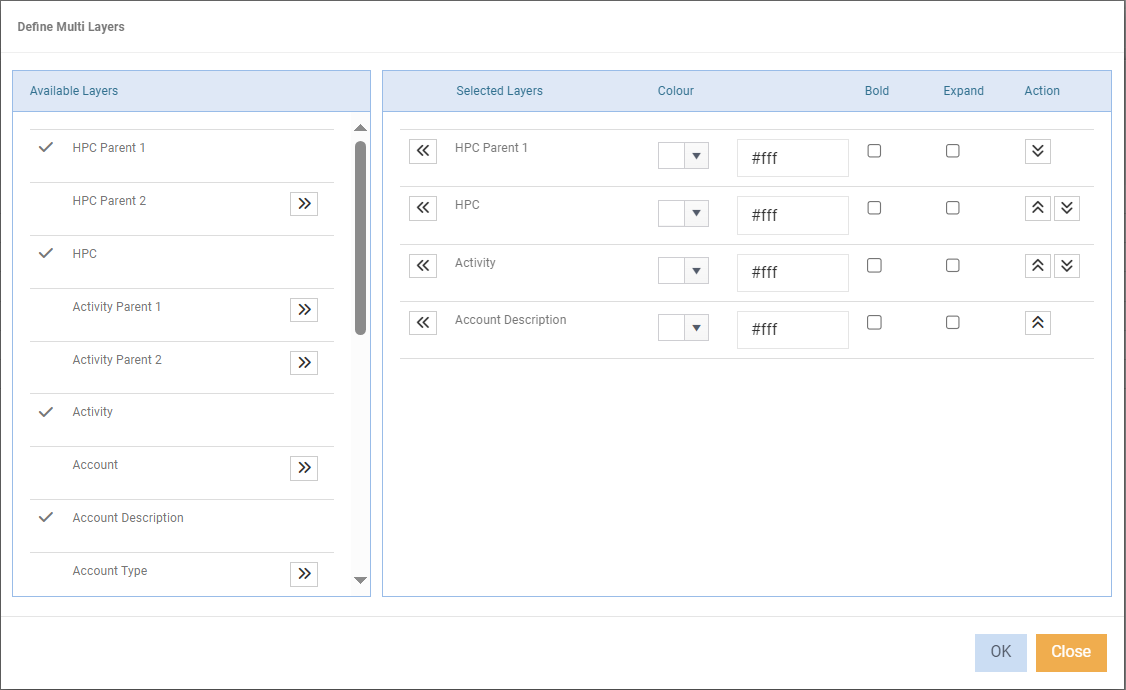This screenshot has height=690, width=1126.
Task: Click the colour swatch for the HPC row
Action: click(x=671, y=213)
